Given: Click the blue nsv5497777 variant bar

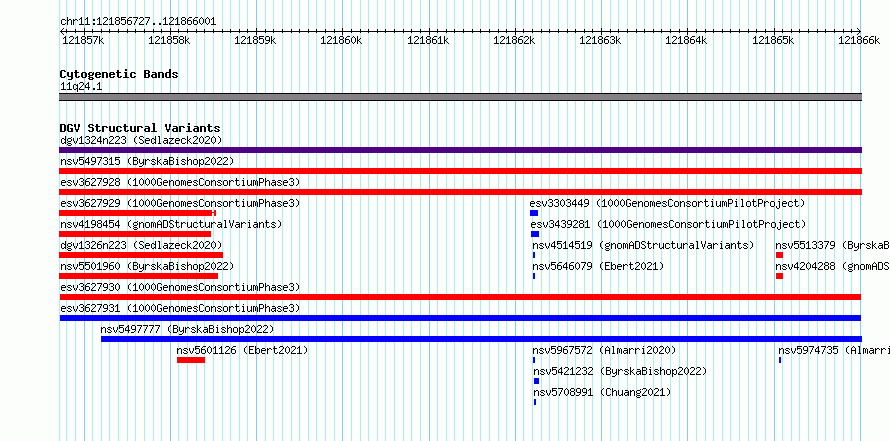Looking at the screenshot, I should coord(481,339).
